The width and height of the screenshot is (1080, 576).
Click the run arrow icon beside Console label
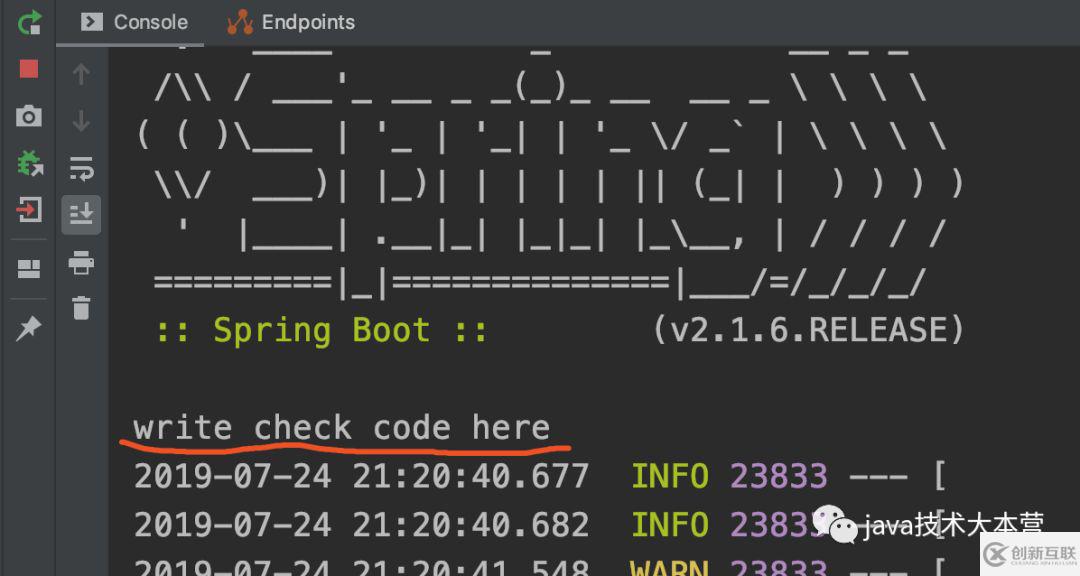pyautogui.click(x=90, y=22)
